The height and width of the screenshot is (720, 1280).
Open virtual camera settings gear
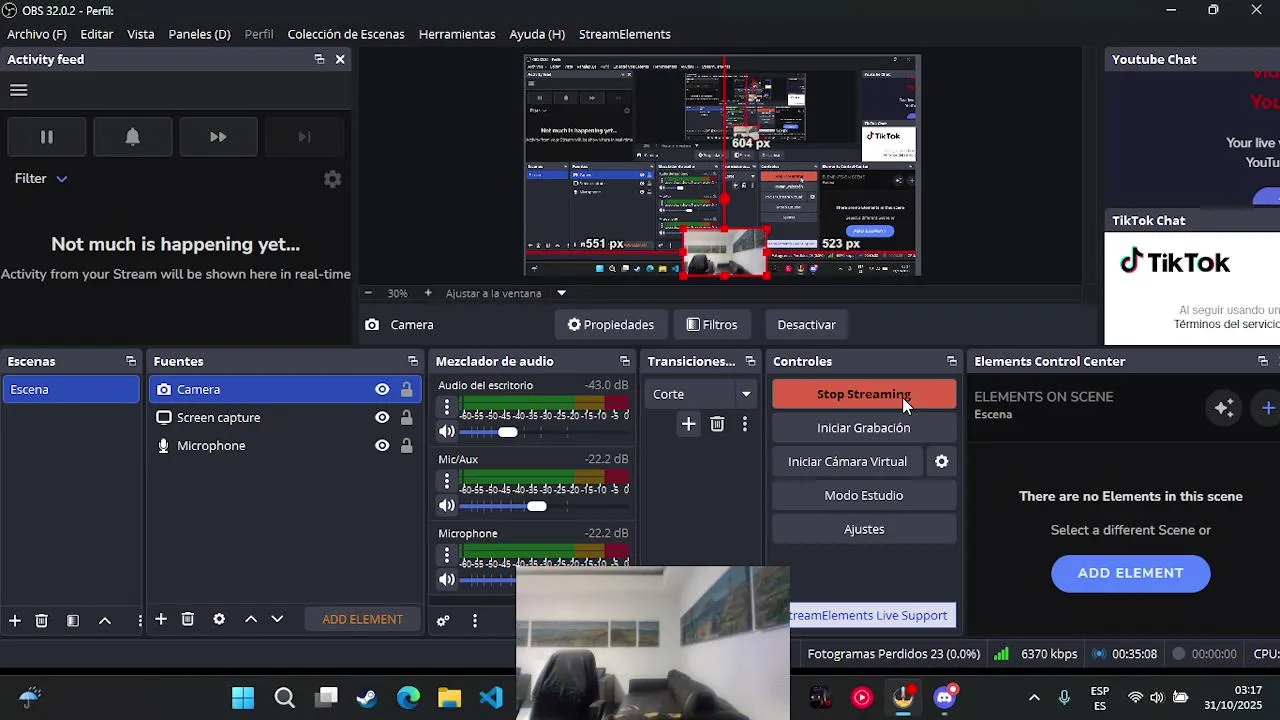click(x=941, y=462)
